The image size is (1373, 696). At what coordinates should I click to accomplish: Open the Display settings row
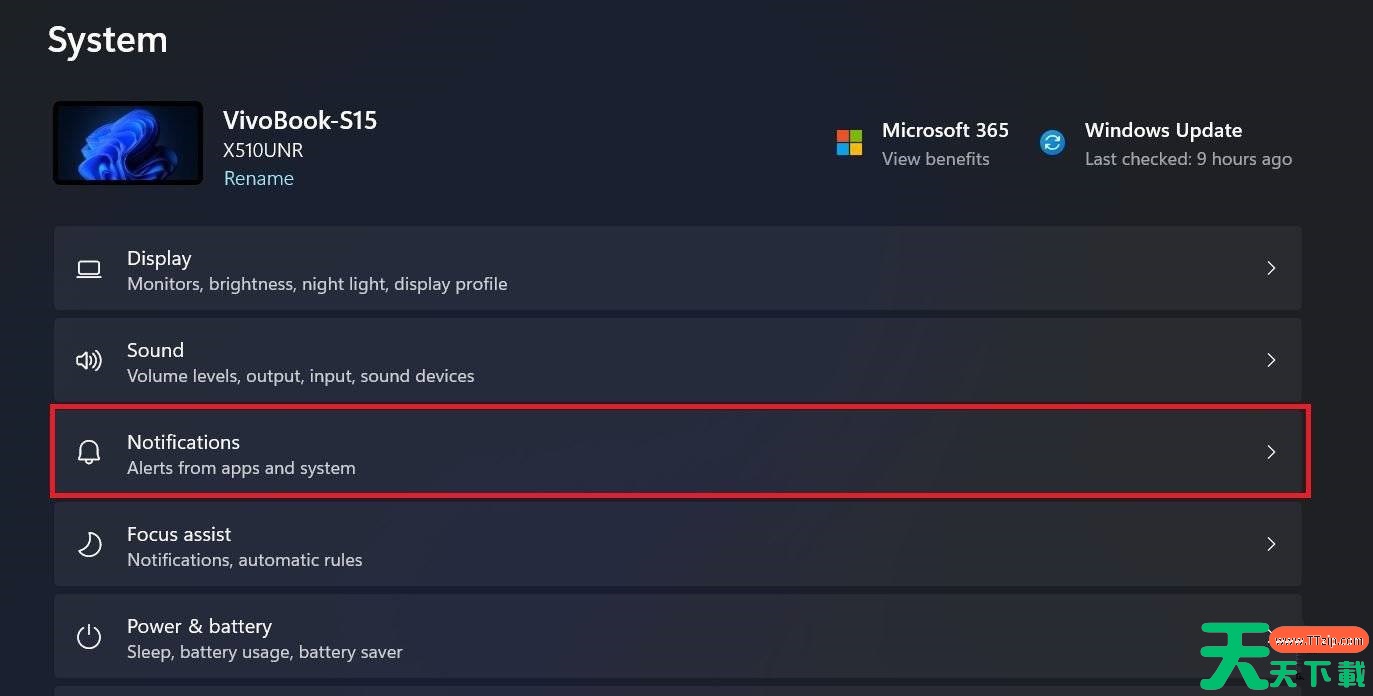click(677, 268)
